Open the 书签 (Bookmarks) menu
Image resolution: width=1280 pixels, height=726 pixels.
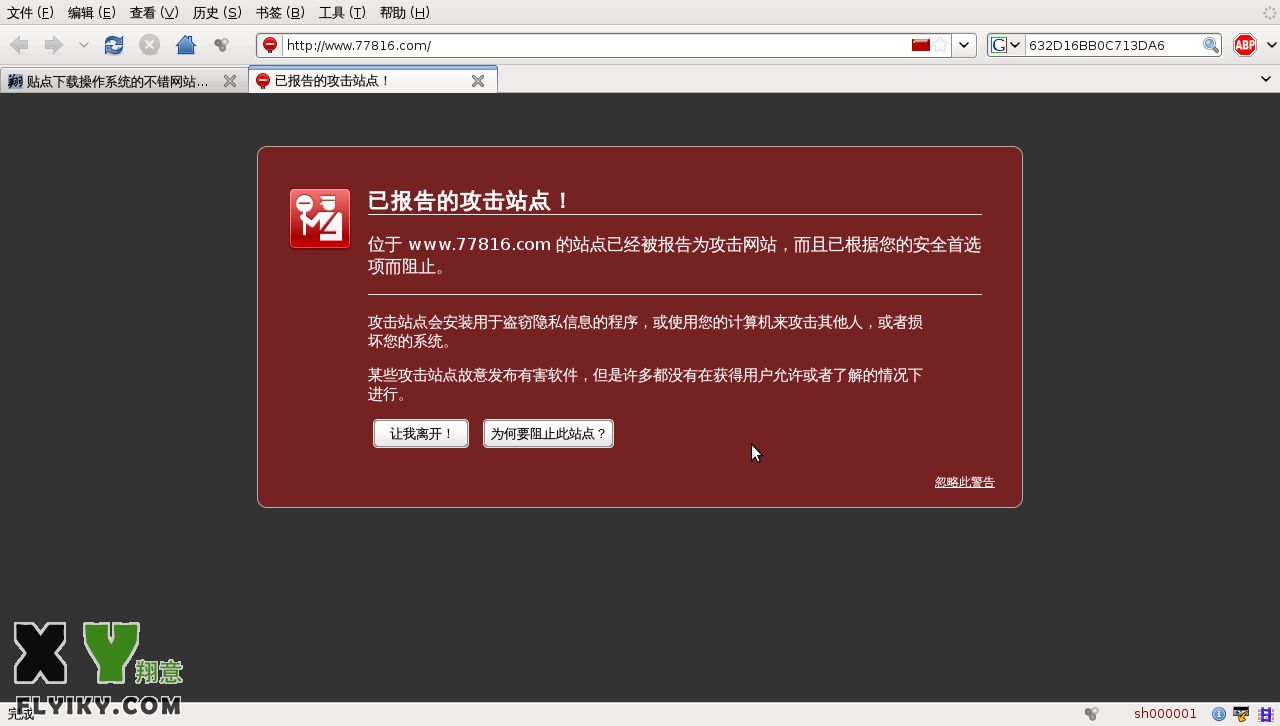280,12
